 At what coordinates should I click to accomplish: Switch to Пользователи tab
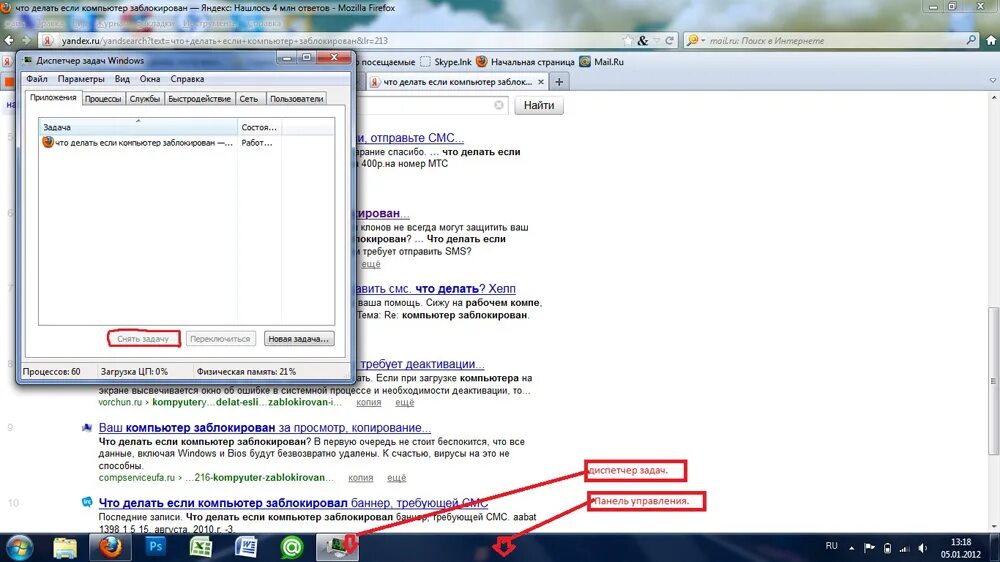(x=296, y=99)
